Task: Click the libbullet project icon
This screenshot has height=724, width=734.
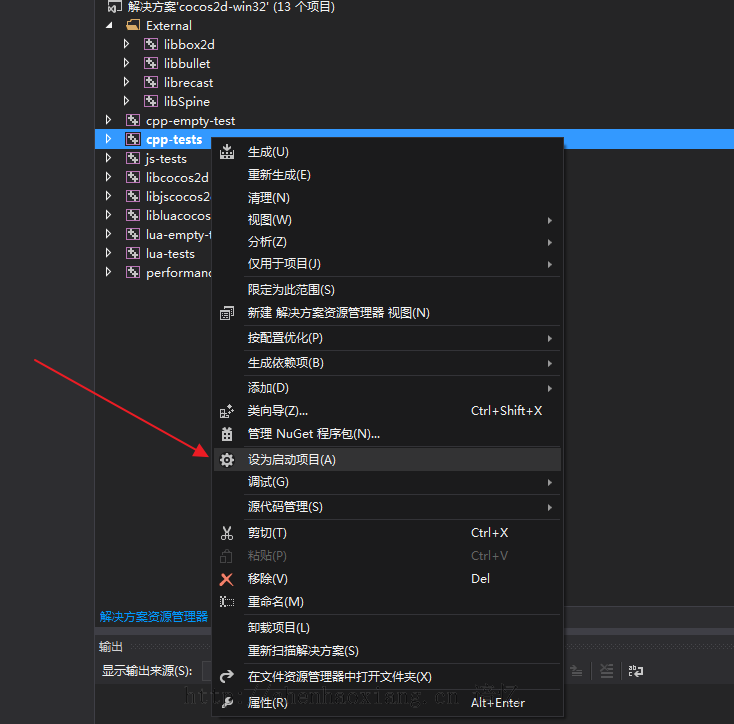Action: 151,63
